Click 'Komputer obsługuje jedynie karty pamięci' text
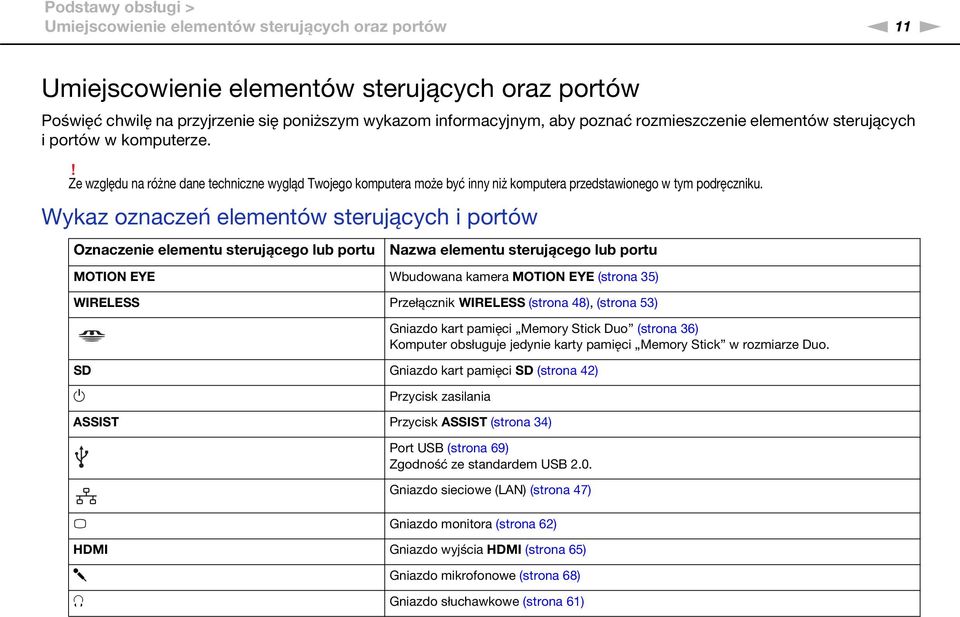The height and width of the screenshot is (617, 960). [x=609, y=345]
